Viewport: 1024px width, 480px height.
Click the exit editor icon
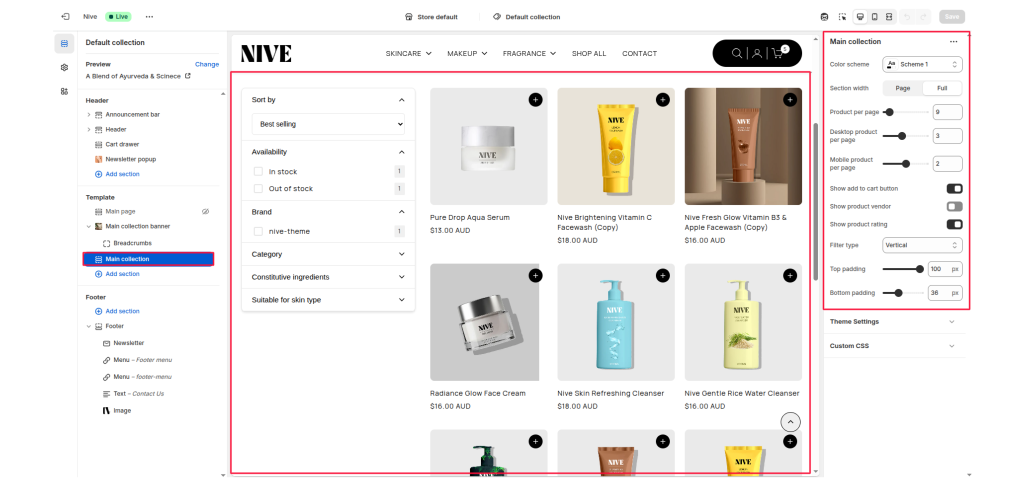[x=65, y=17]
